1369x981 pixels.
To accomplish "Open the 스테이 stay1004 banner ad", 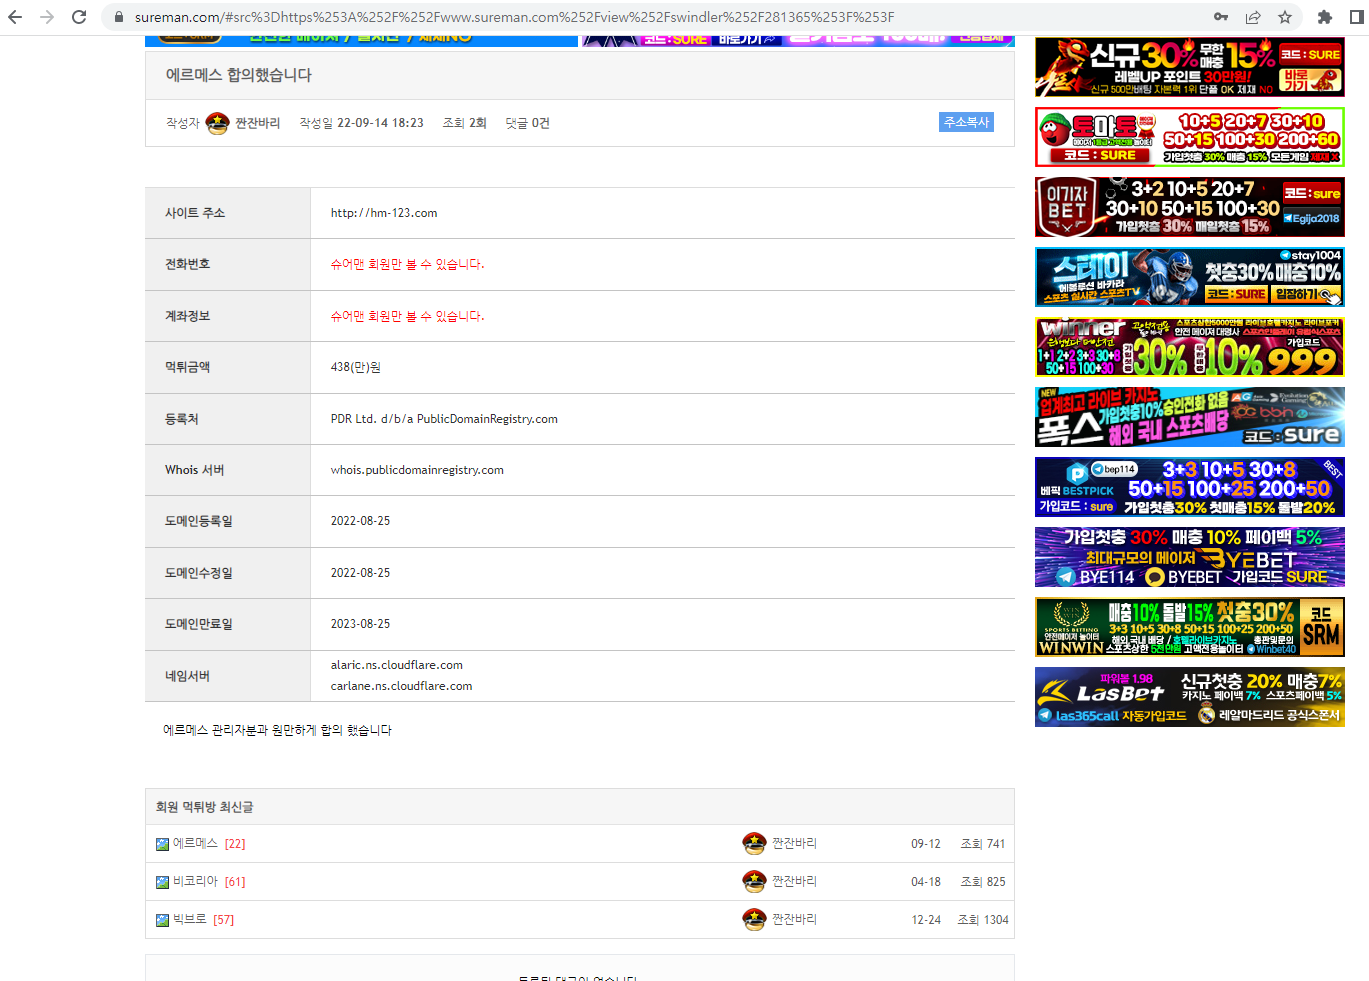I will click(1190, 277).
